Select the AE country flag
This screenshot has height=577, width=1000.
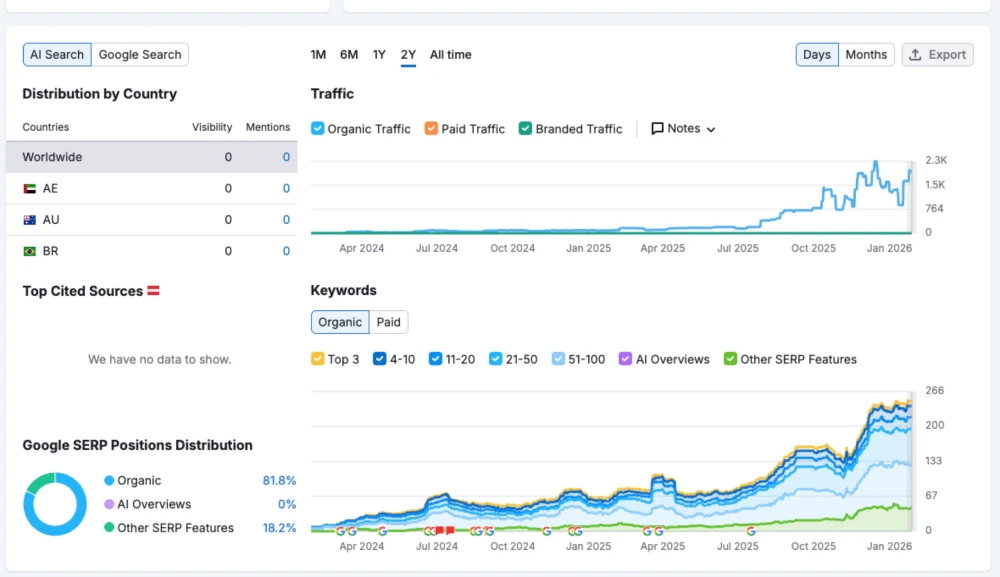pyautogui.click(x=29, y=188)
